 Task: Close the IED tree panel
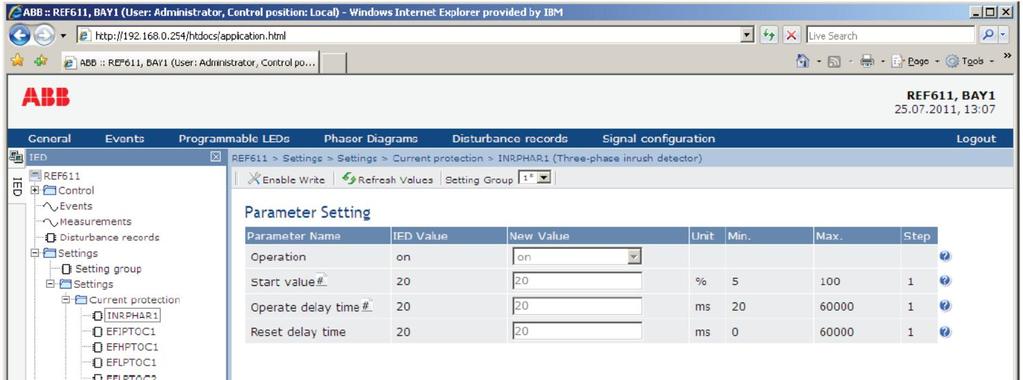(x=217, y=157)
